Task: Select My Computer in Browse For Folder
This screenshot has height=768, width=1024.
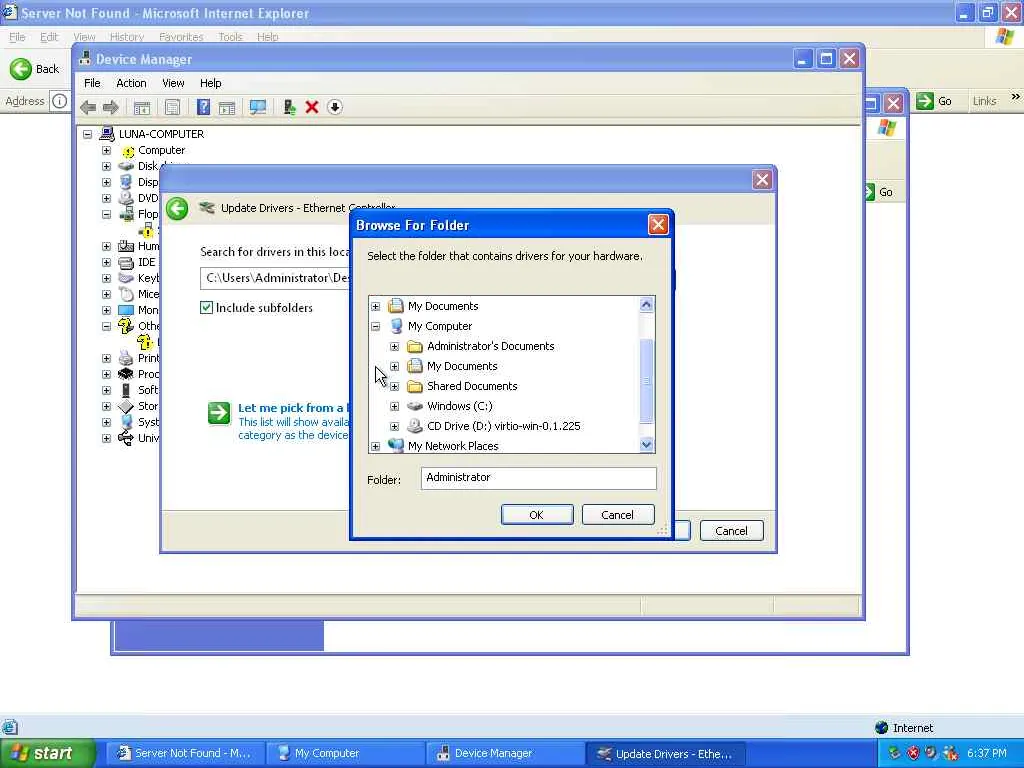Action: [x=440, y=326]
